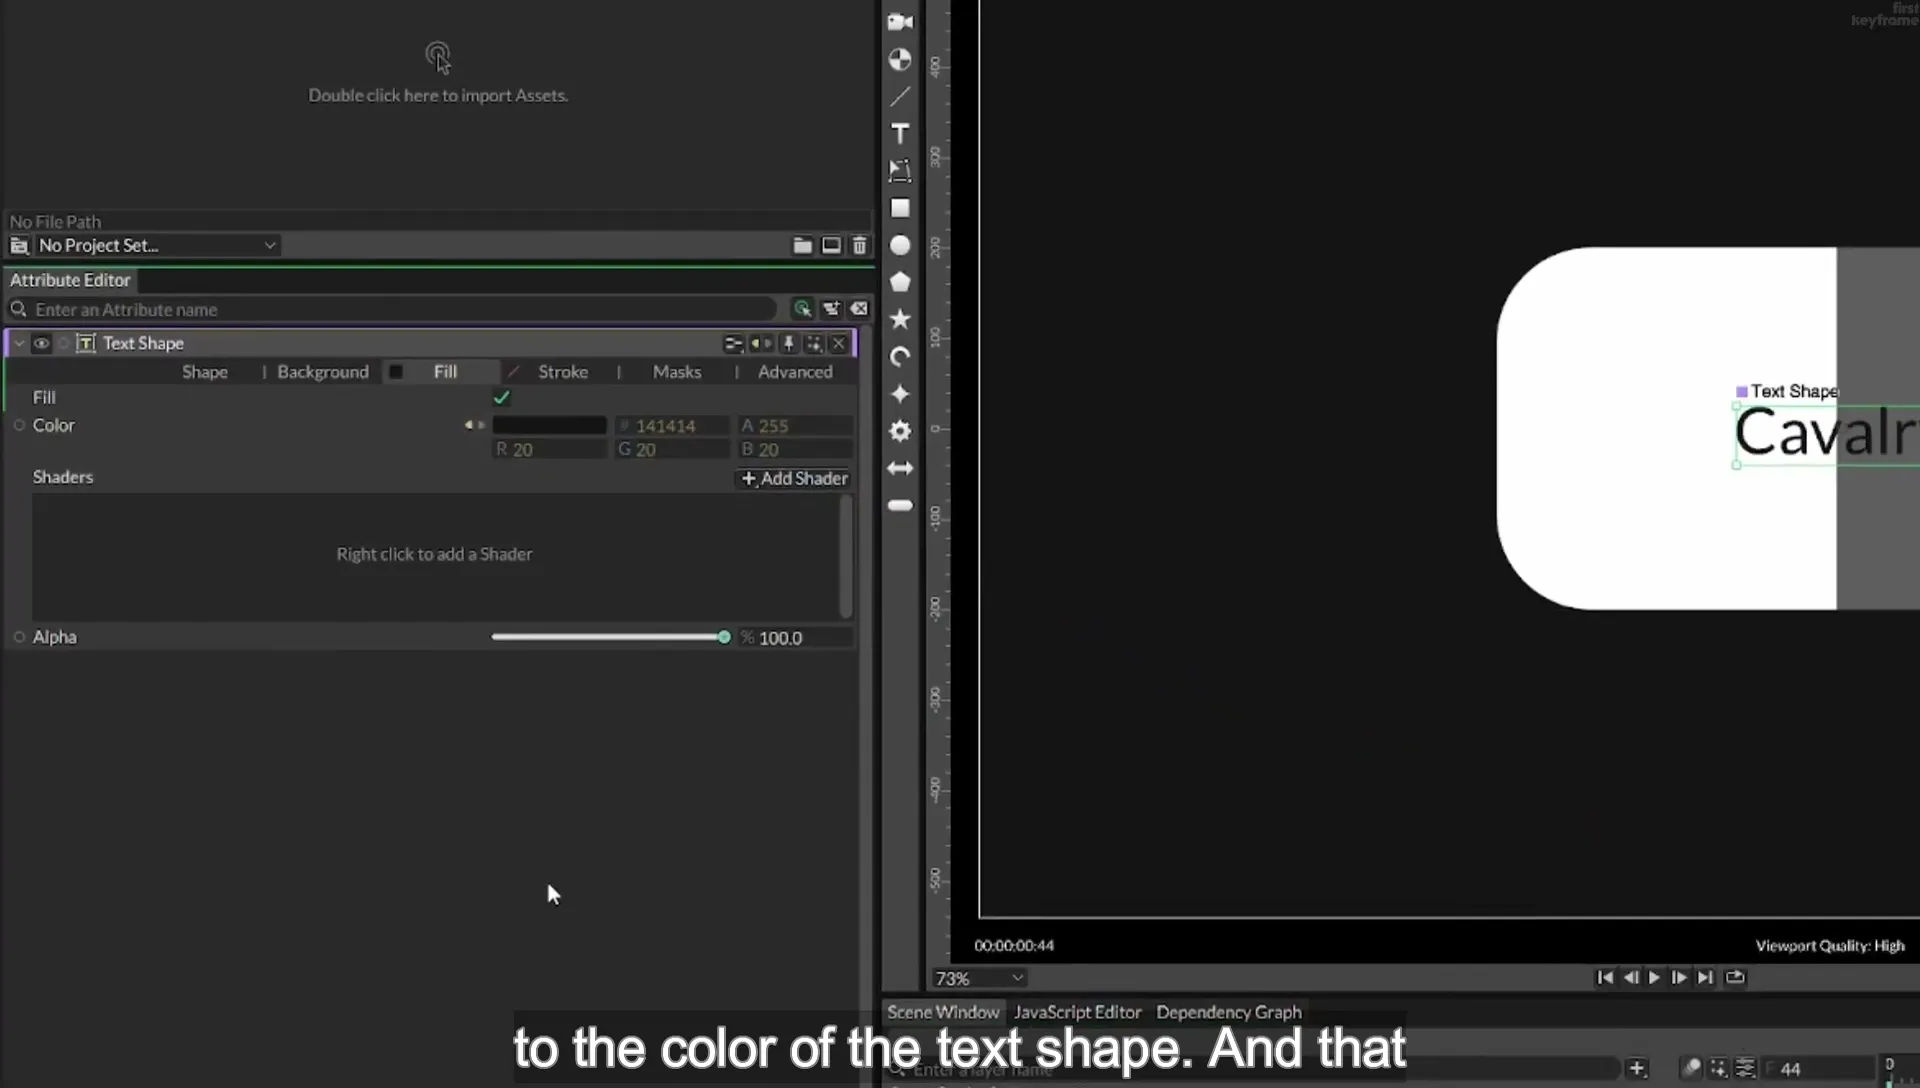Screen dimensions: 1920x1088
Task: Select the Ellipse shape tool
Action: [900, 245]
